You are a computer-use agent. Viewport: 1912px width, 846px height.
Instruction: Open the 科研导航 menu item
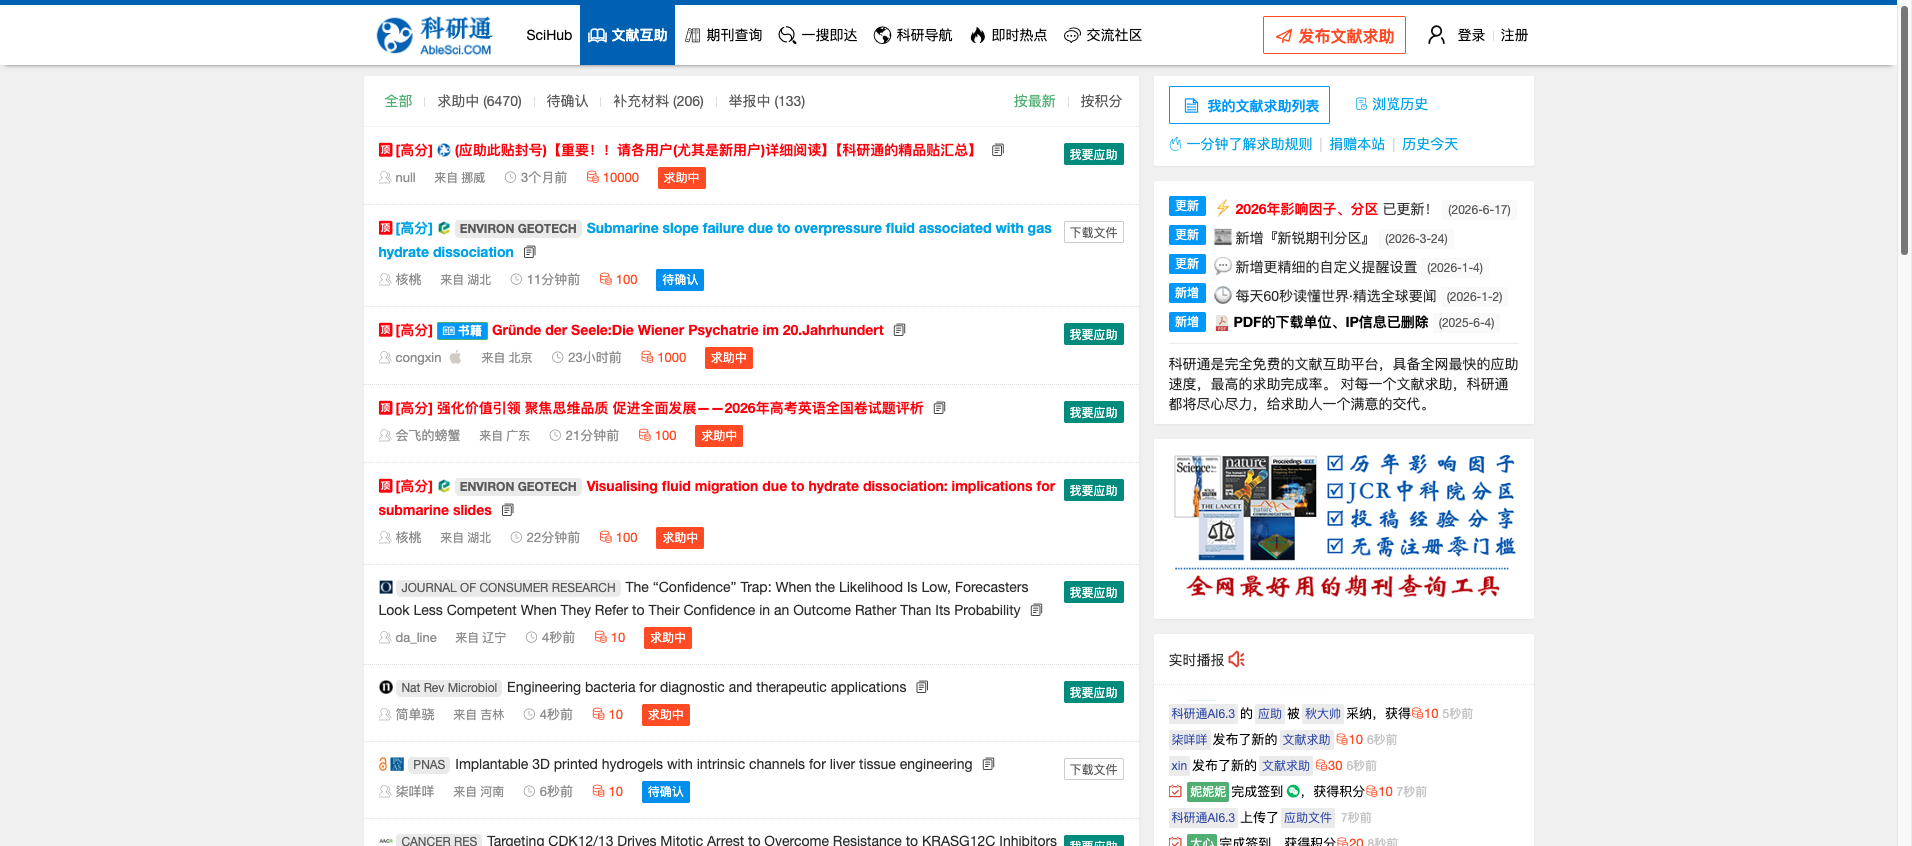pyautogui.click(x=912, y=35)
